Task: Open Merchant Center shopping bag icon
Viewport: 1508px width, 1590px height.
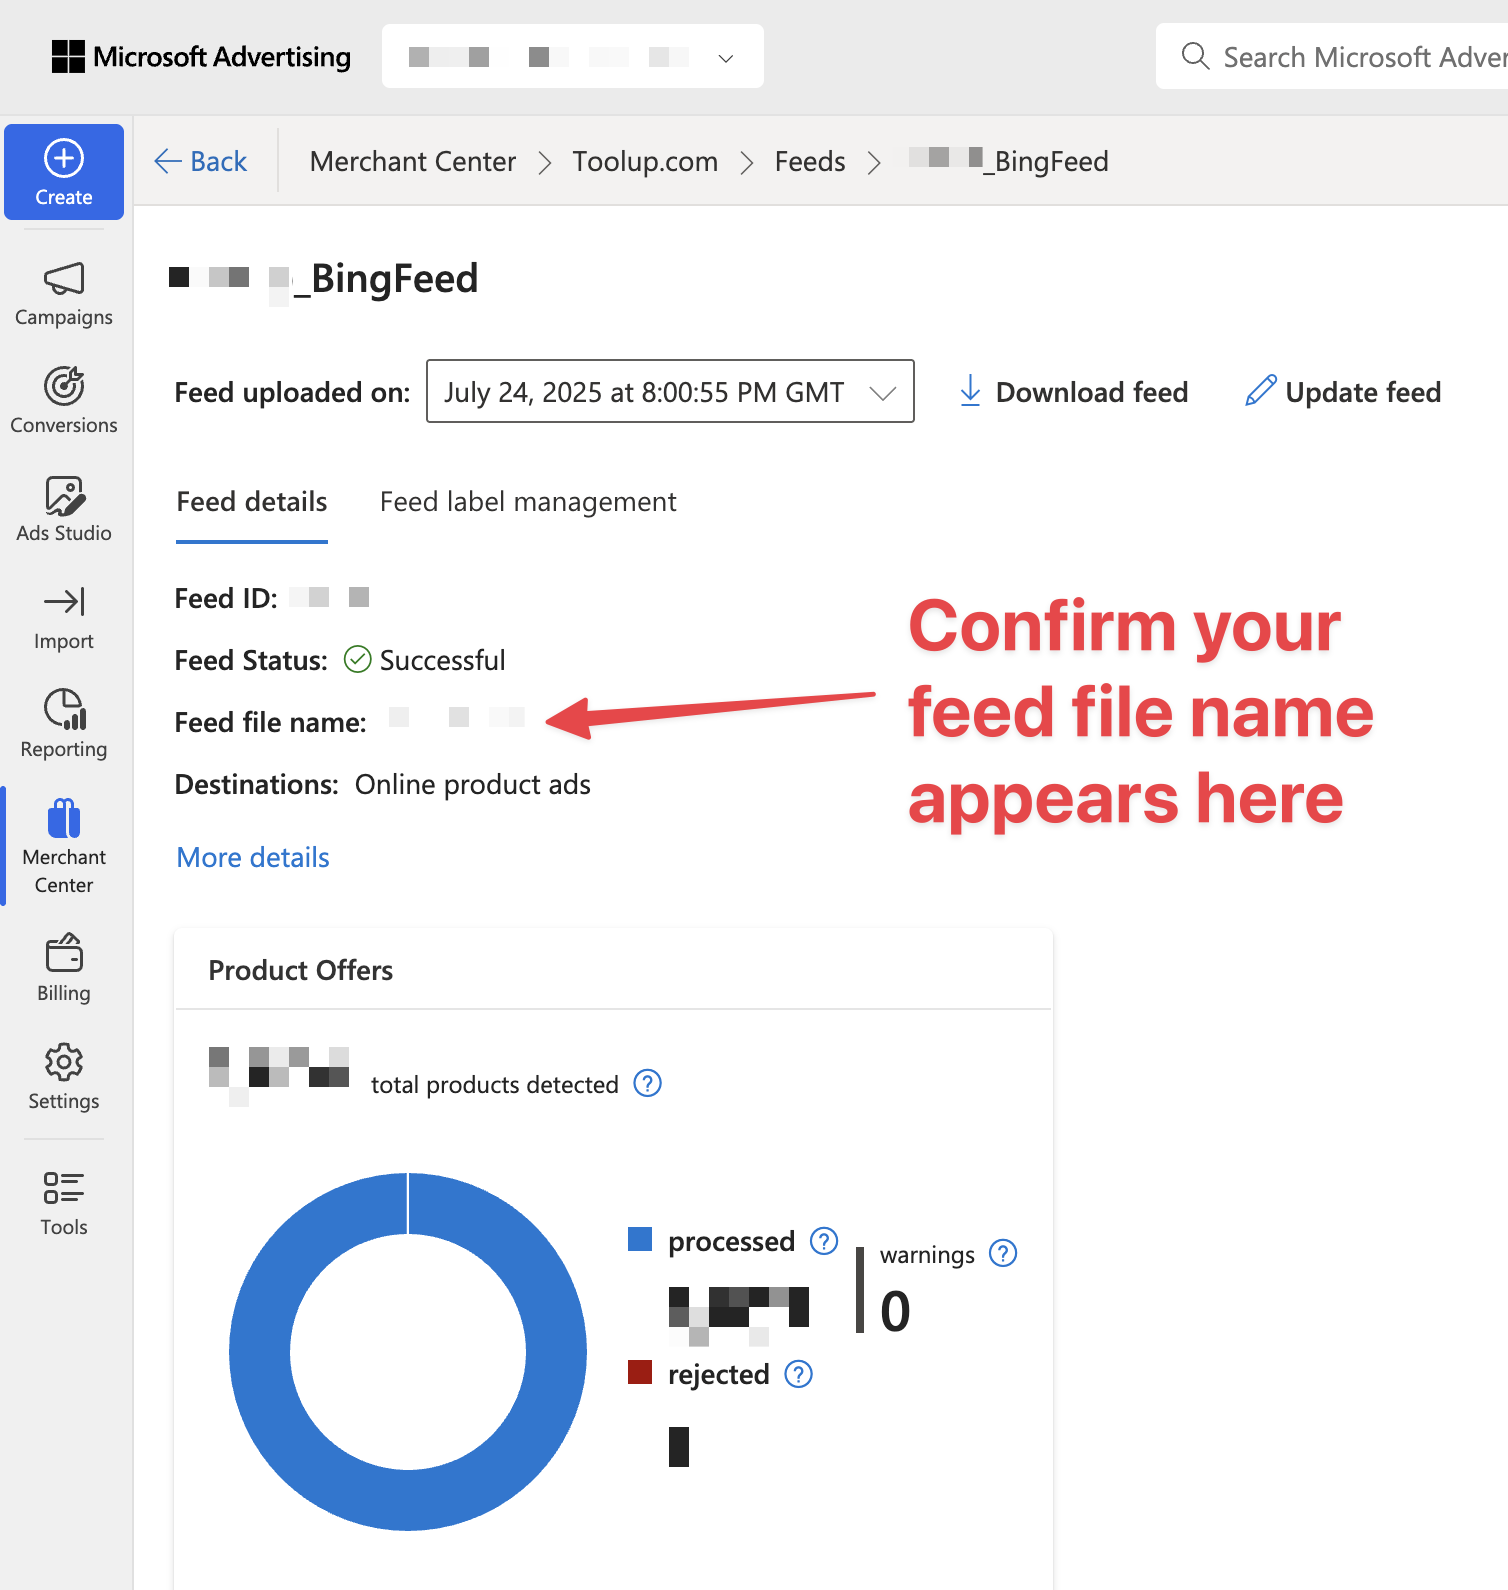Action: 64,817
